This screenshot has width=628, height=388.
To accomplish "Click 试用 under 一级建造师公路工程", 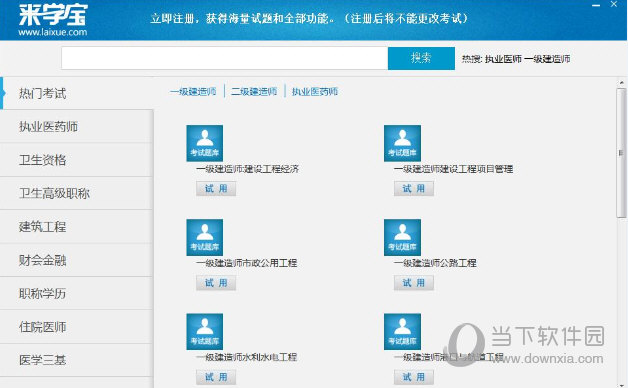I will pos(414,283).
